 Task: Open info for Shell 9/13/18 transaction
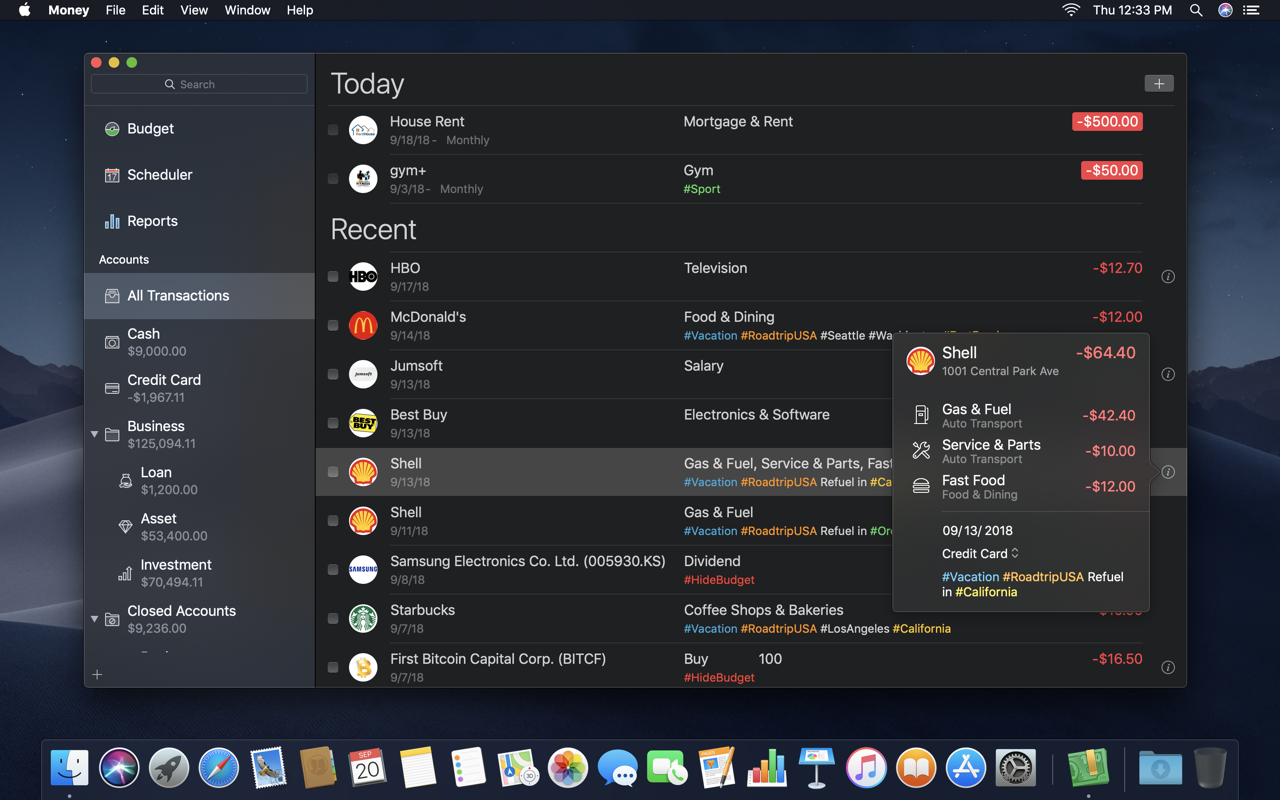(1168, 472)
